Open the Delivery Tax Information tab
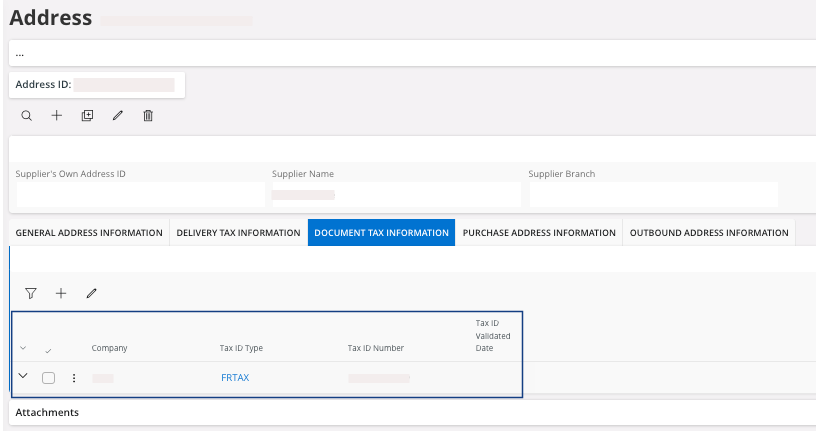 pos(238,233)
